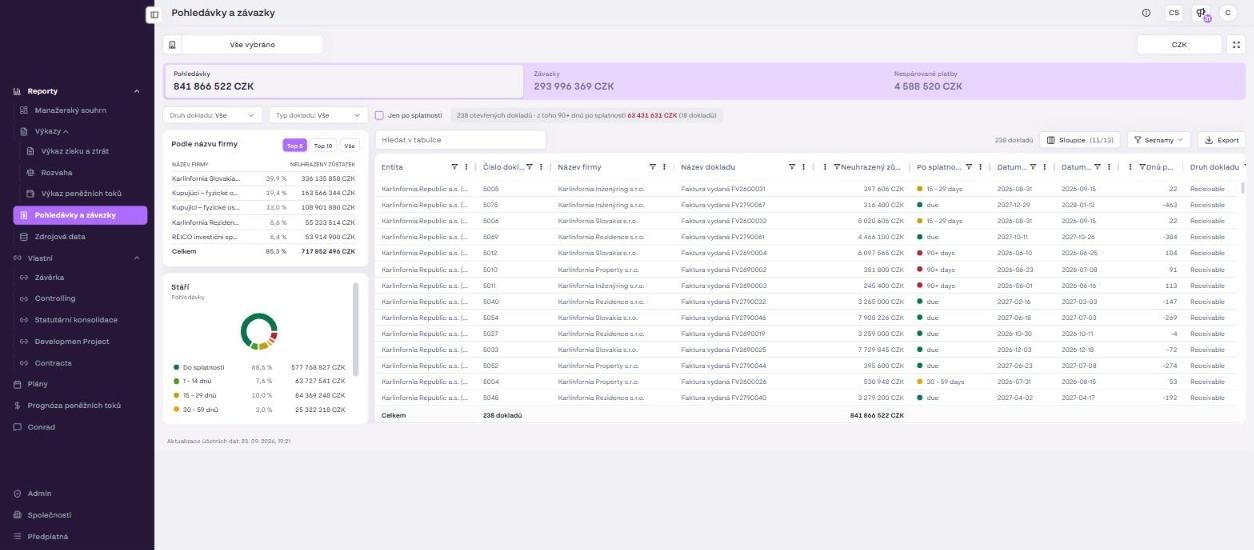The image size is (1254, 550).
Task: Filter the Číslo dokladu column
Action: [530, 167]
